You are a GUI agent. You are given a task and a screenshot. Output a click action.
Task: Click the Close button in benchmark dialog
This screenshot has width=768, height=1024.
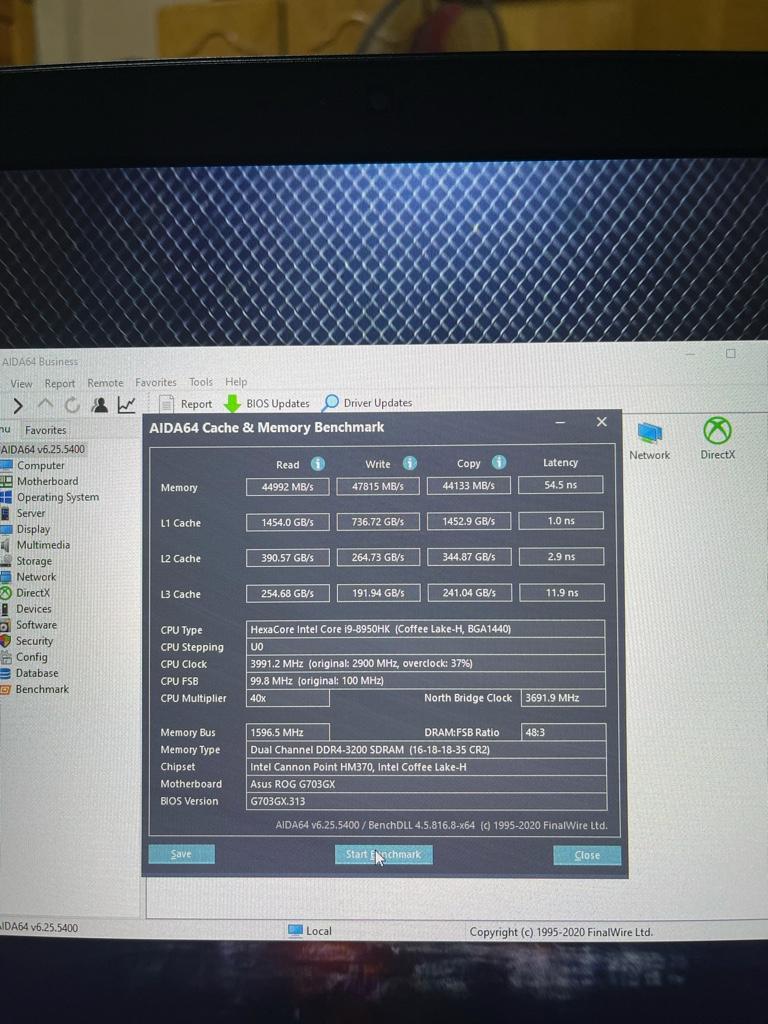pos(587,855)
